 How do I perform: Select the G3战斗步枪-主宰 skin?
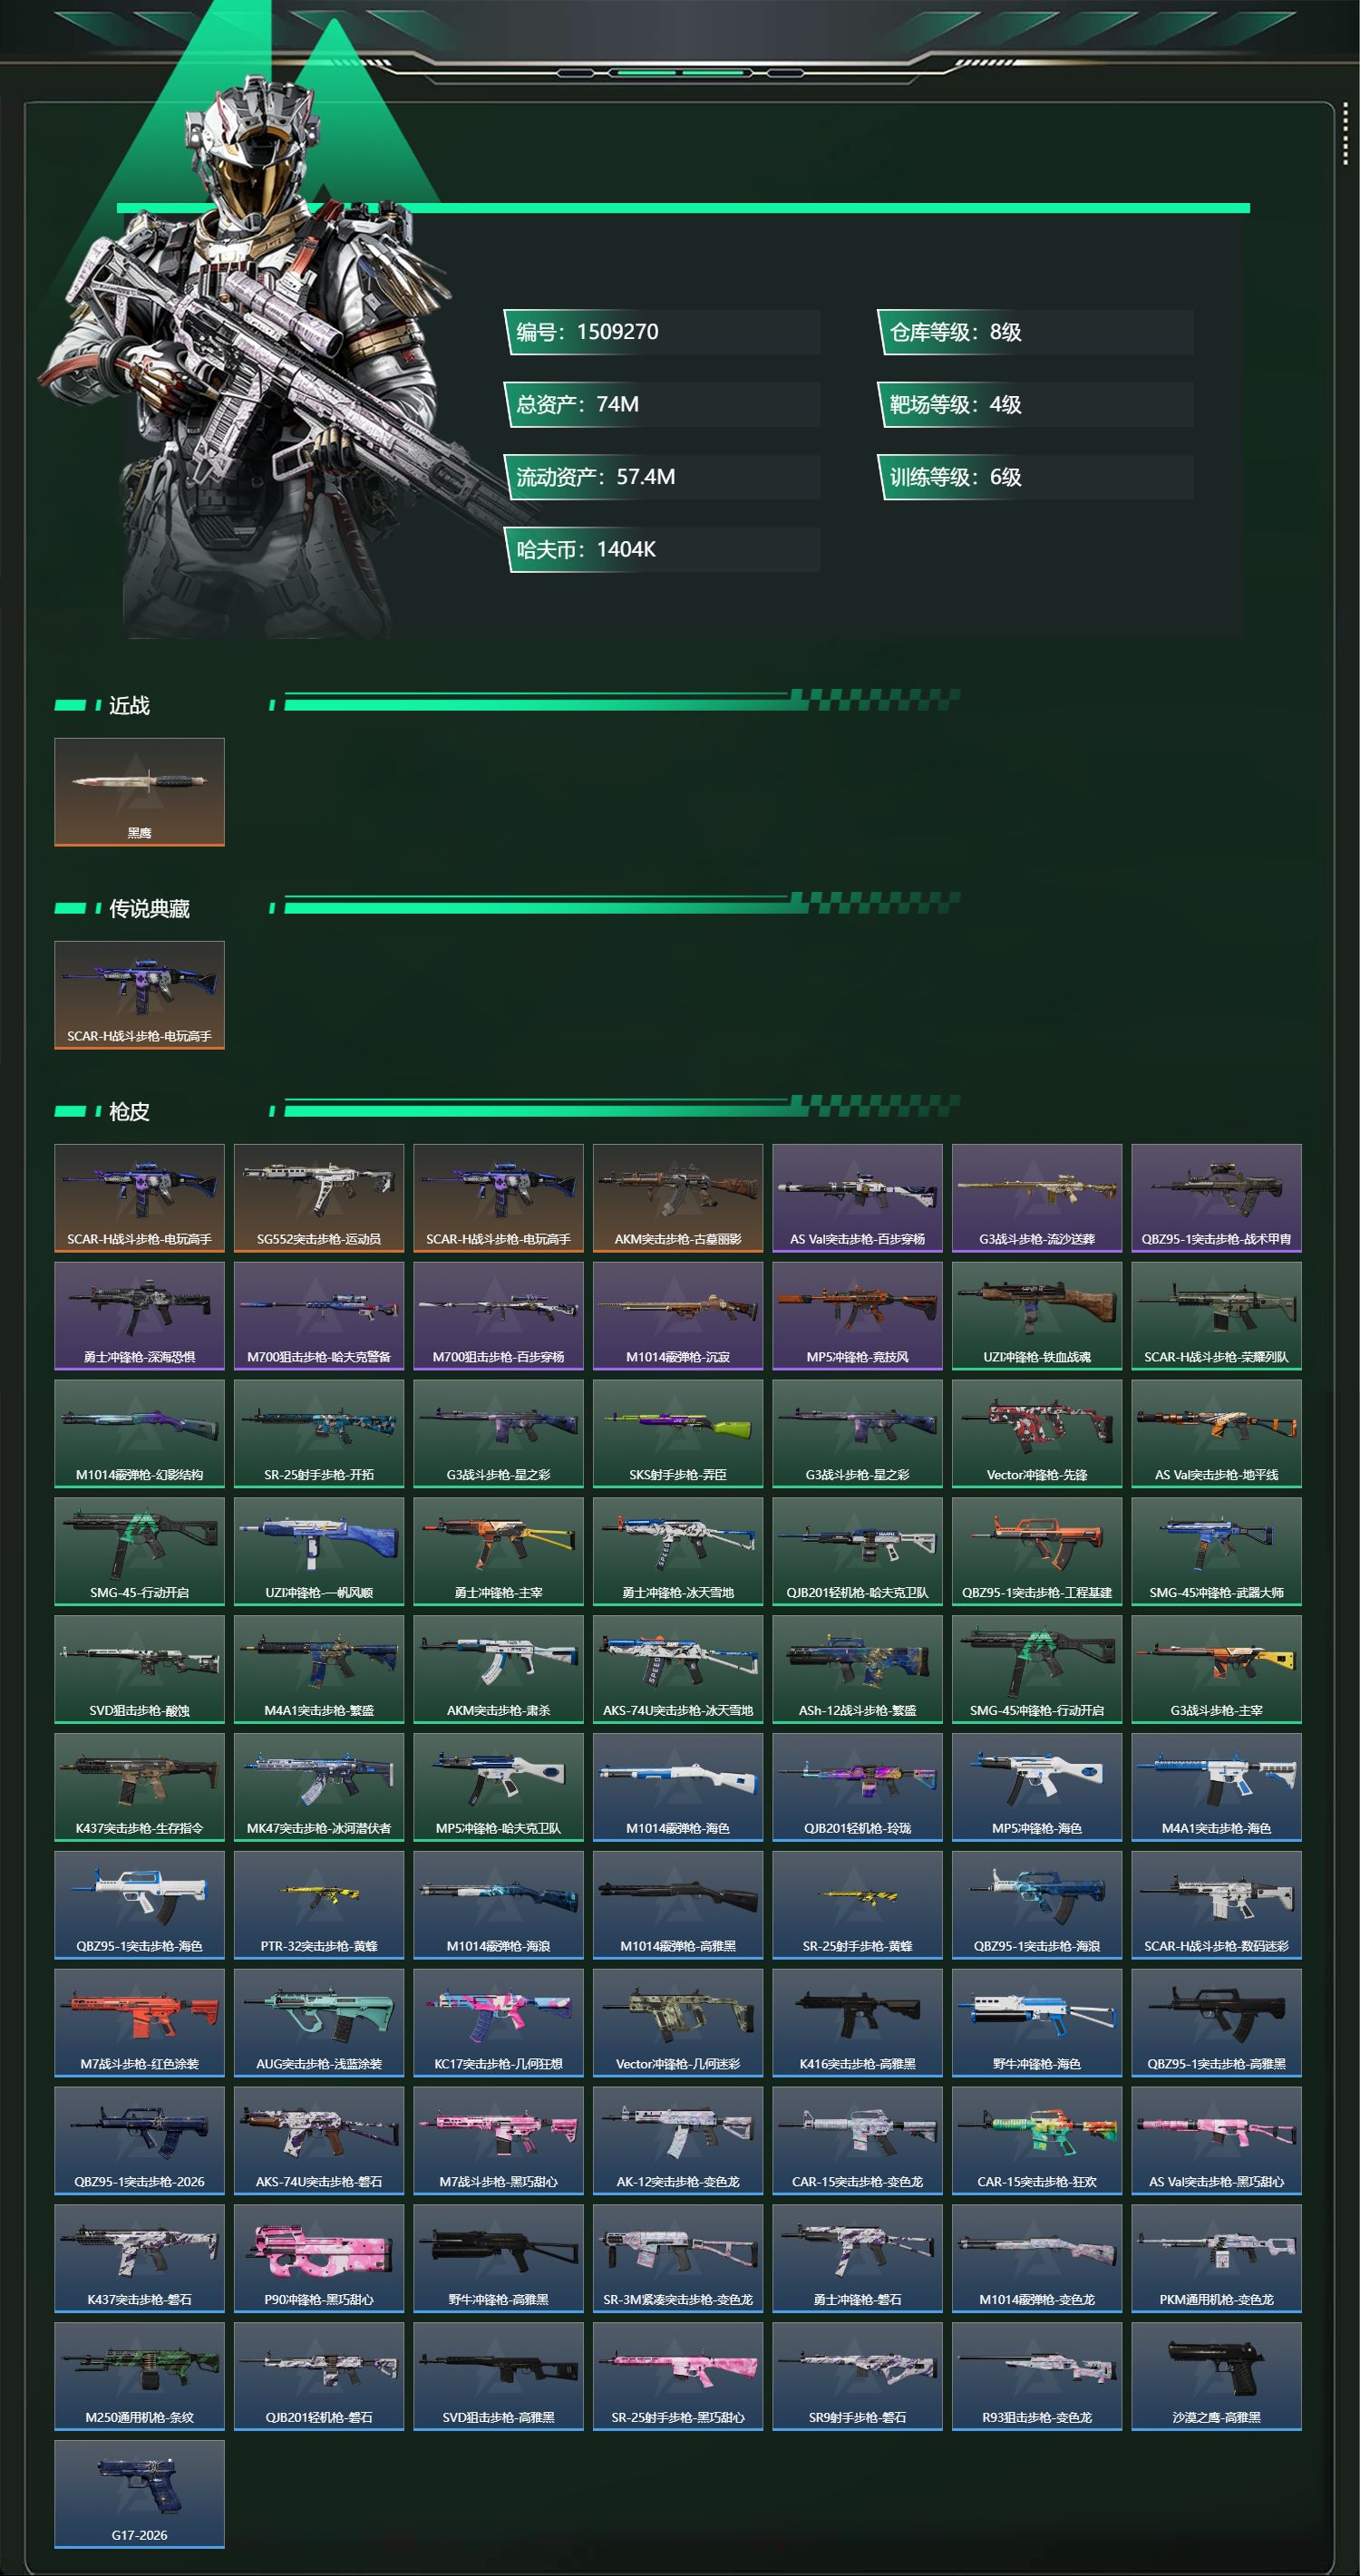(x=1216, y=1669)
